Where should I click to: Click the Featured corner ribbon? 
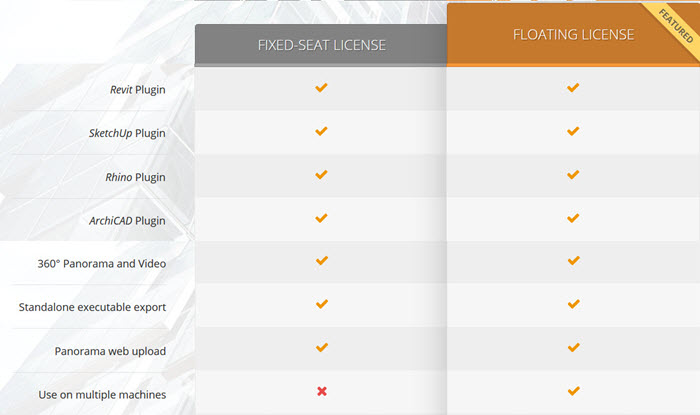pos(676,26)
